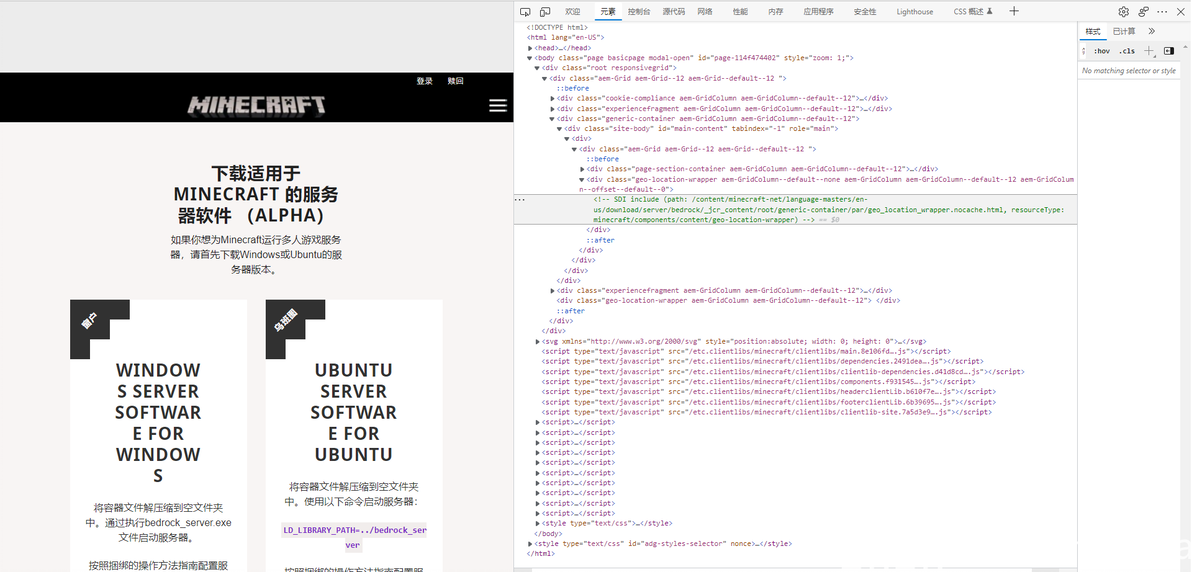This screenshot has width=1192, height=572.
Task: Click the 登录 link on Minecraft header
Action: (x=424, y=81)
